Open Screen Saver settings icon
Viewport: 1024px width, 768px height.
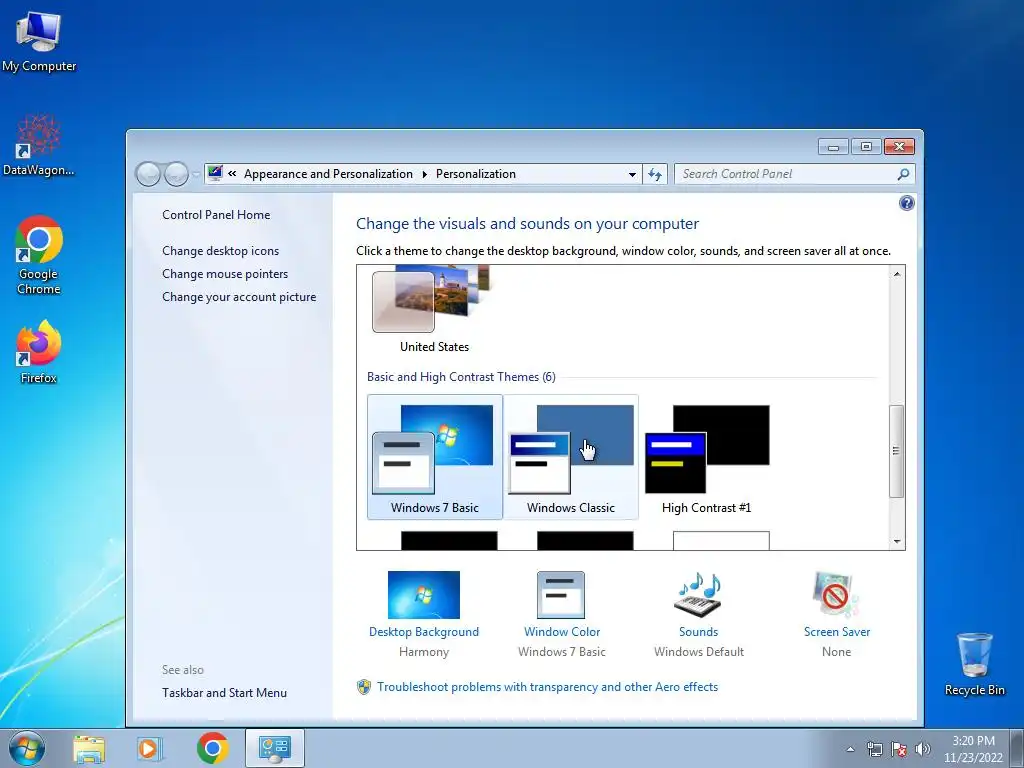836,595
